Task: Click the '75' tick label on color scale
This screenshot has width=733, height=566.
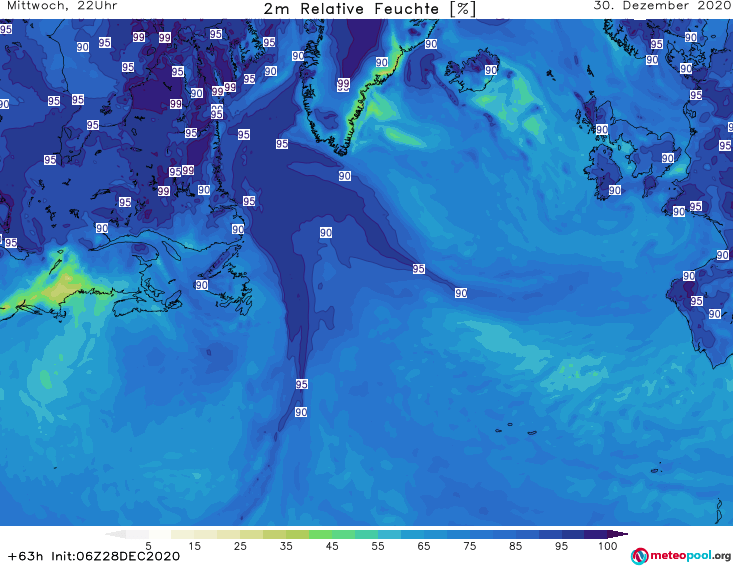Action: pos(470,546)
